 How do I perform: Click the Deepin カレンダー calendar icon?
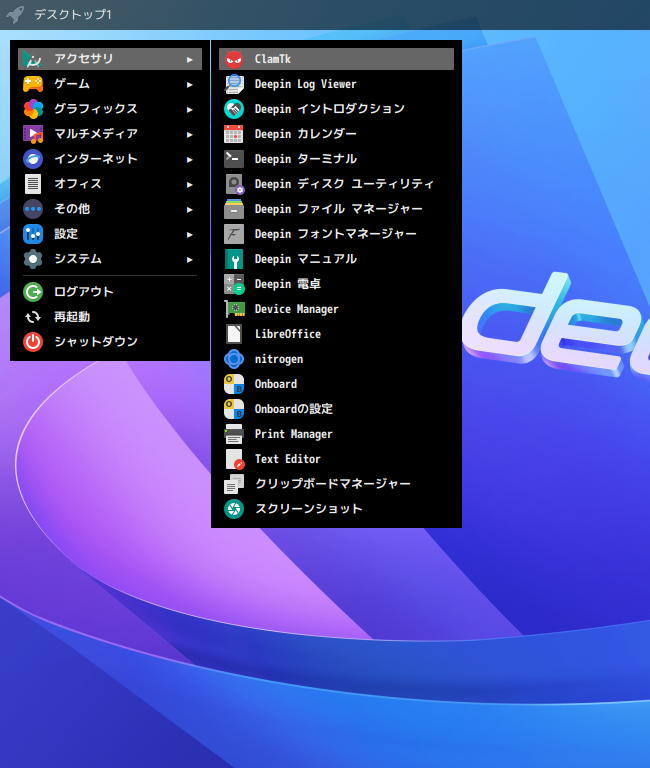(234, 134)
